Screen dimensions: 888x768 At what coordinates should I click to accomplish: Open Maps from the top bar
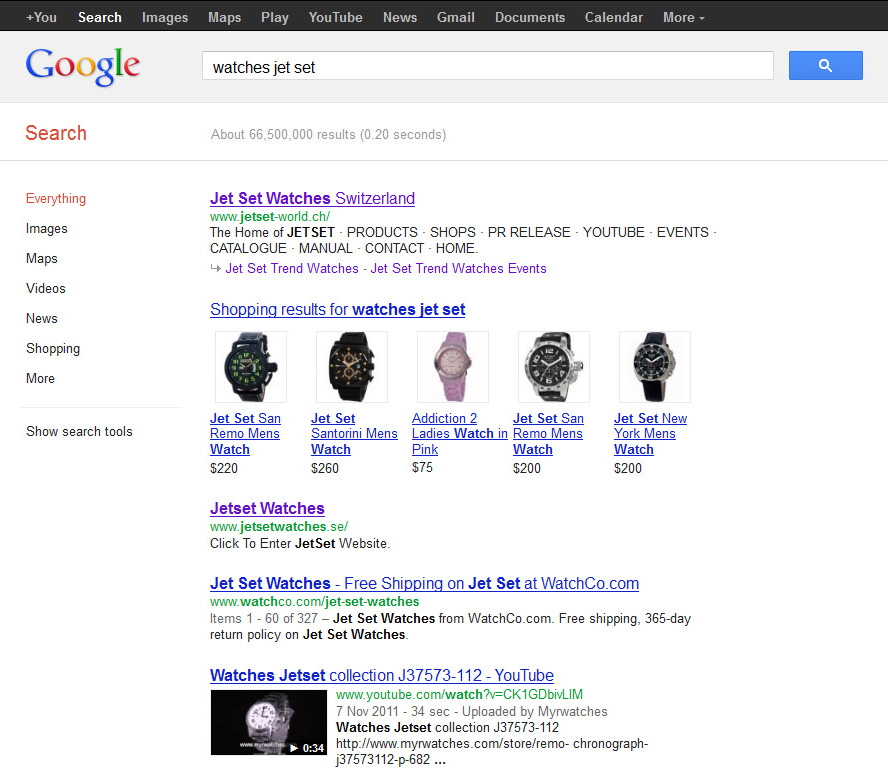(224, 18)
